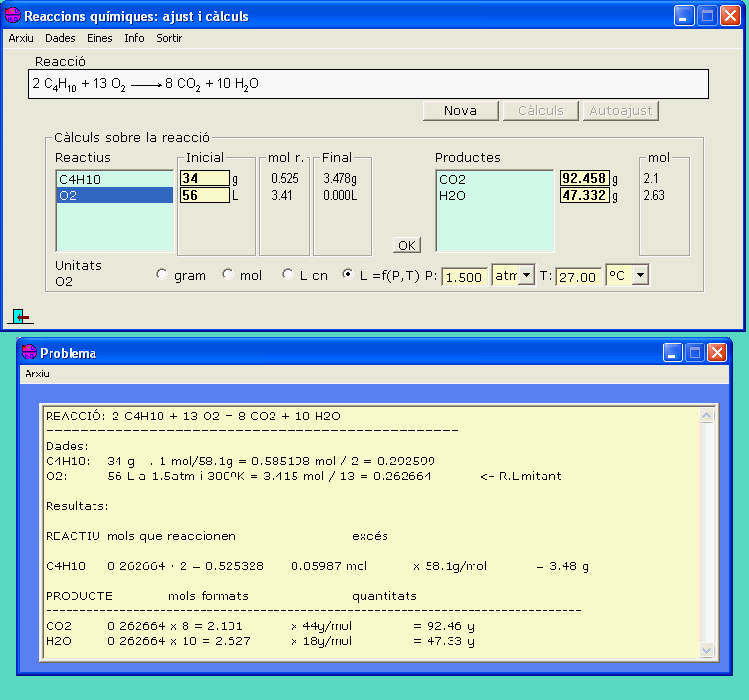Click the 0.525 mol r. value
This screenshot has height=700, width=749.
coord(285,179)
